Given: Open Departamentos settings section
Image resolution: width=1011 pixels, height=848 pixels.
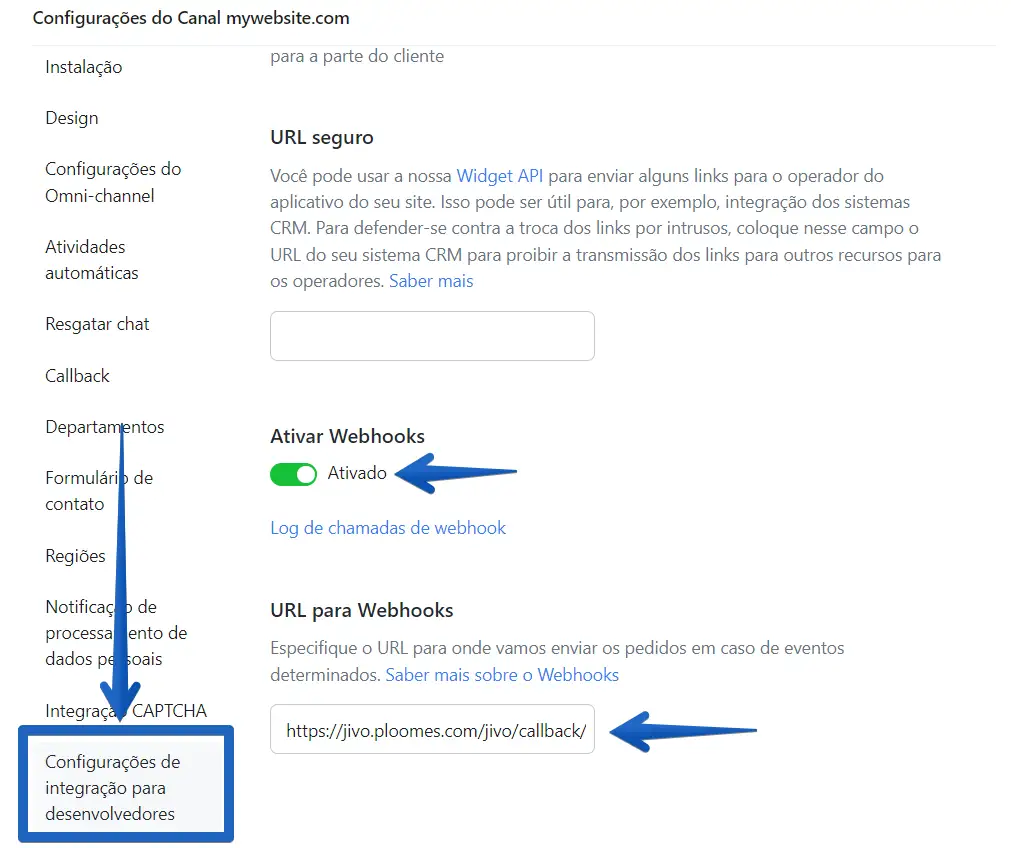Looking at the screenshot, I should click(104, 427).
